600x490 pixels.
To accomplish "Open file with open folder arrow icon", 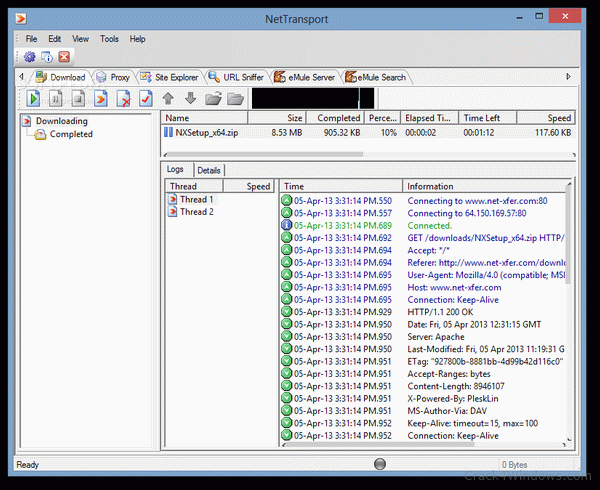I will (213, 99).
